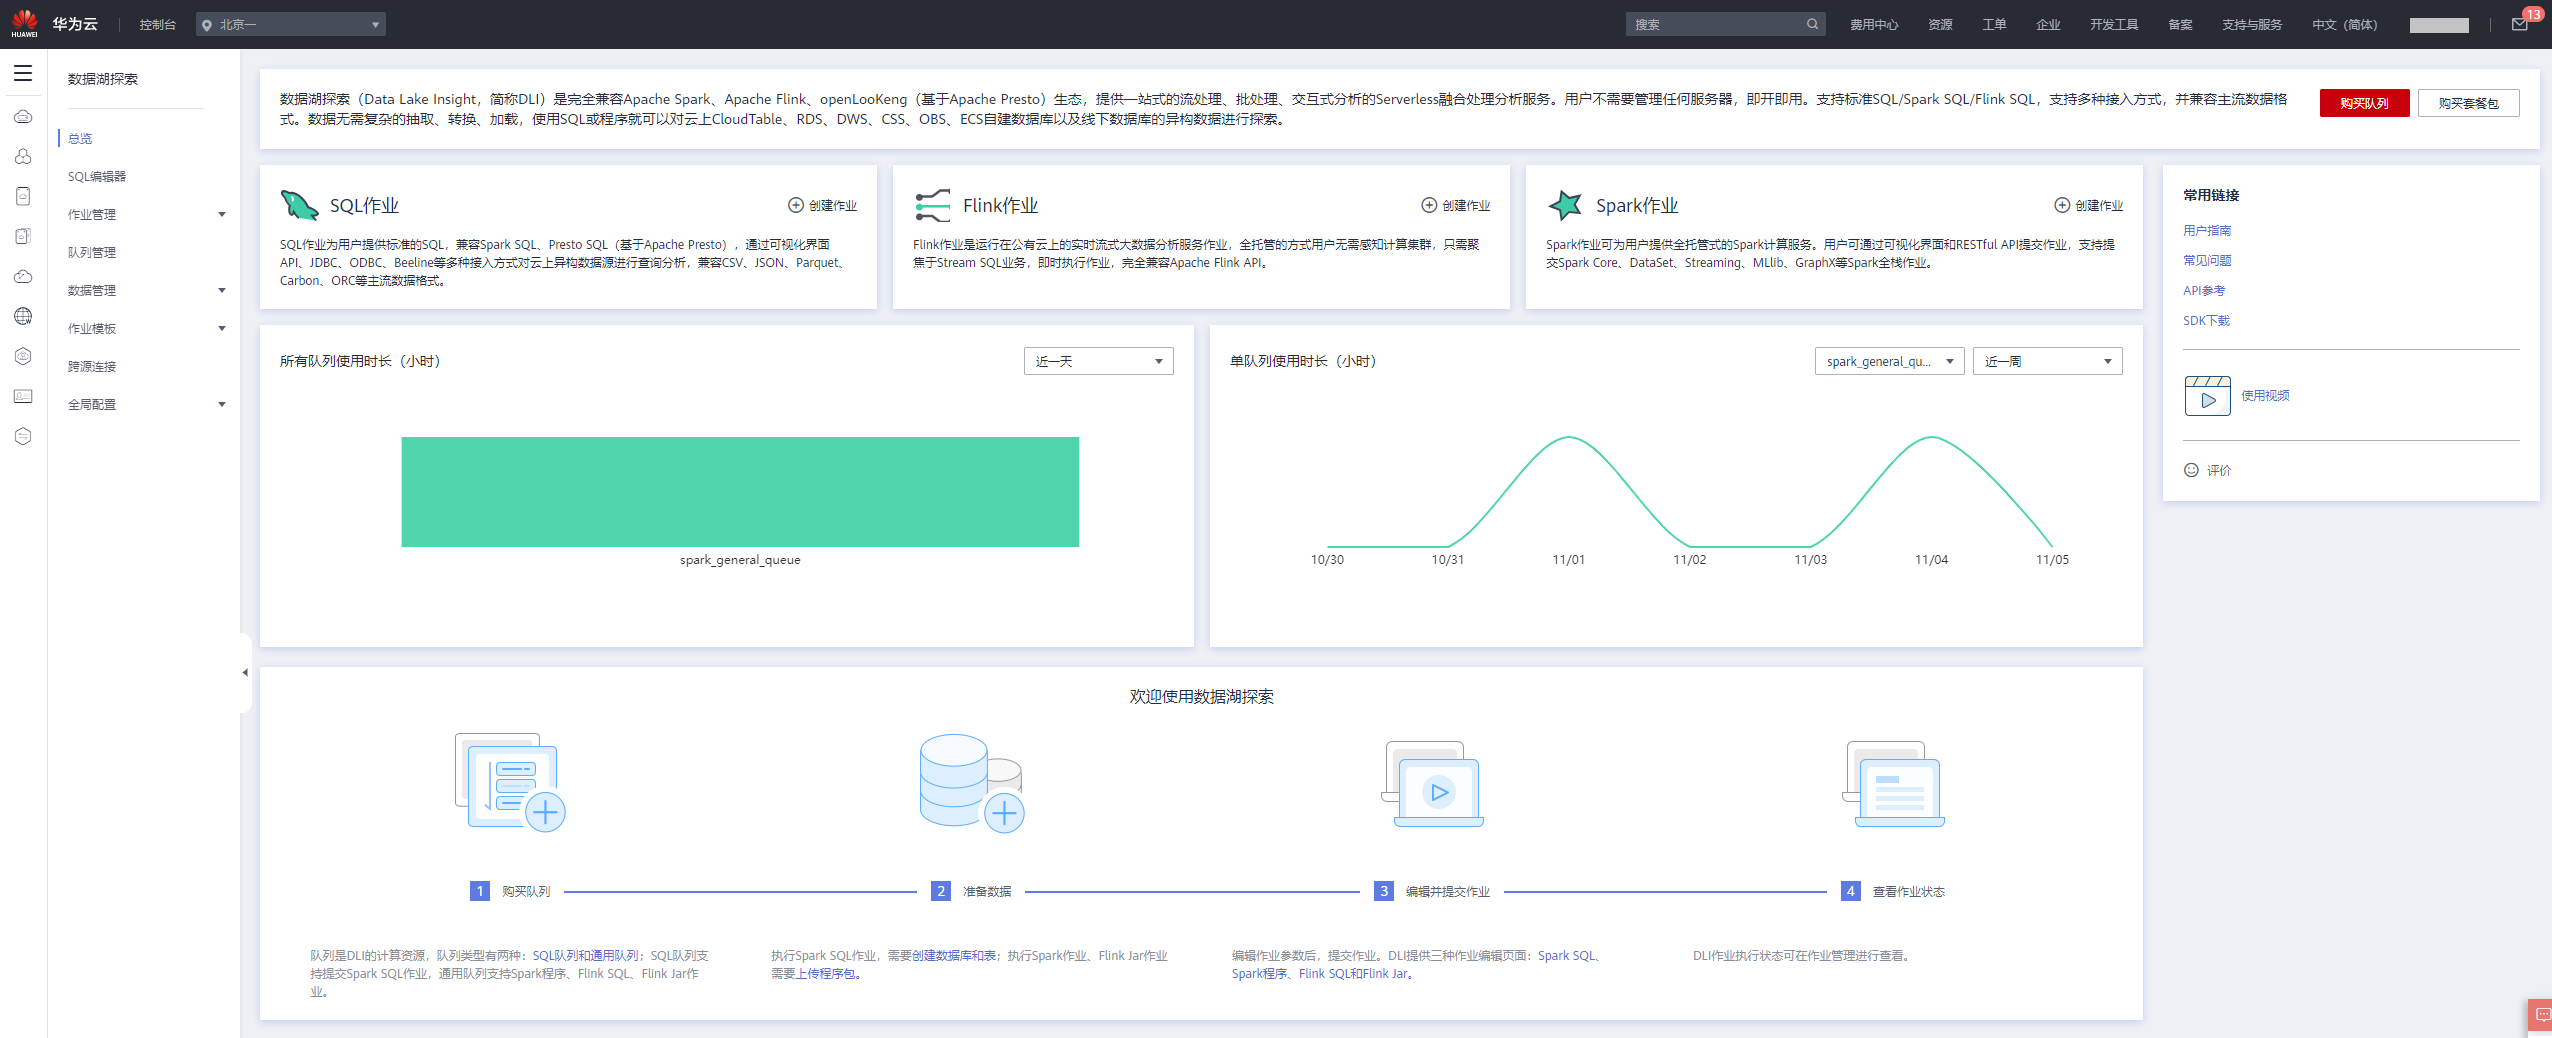Click the 准备数据 database illustration

[972, 783]
